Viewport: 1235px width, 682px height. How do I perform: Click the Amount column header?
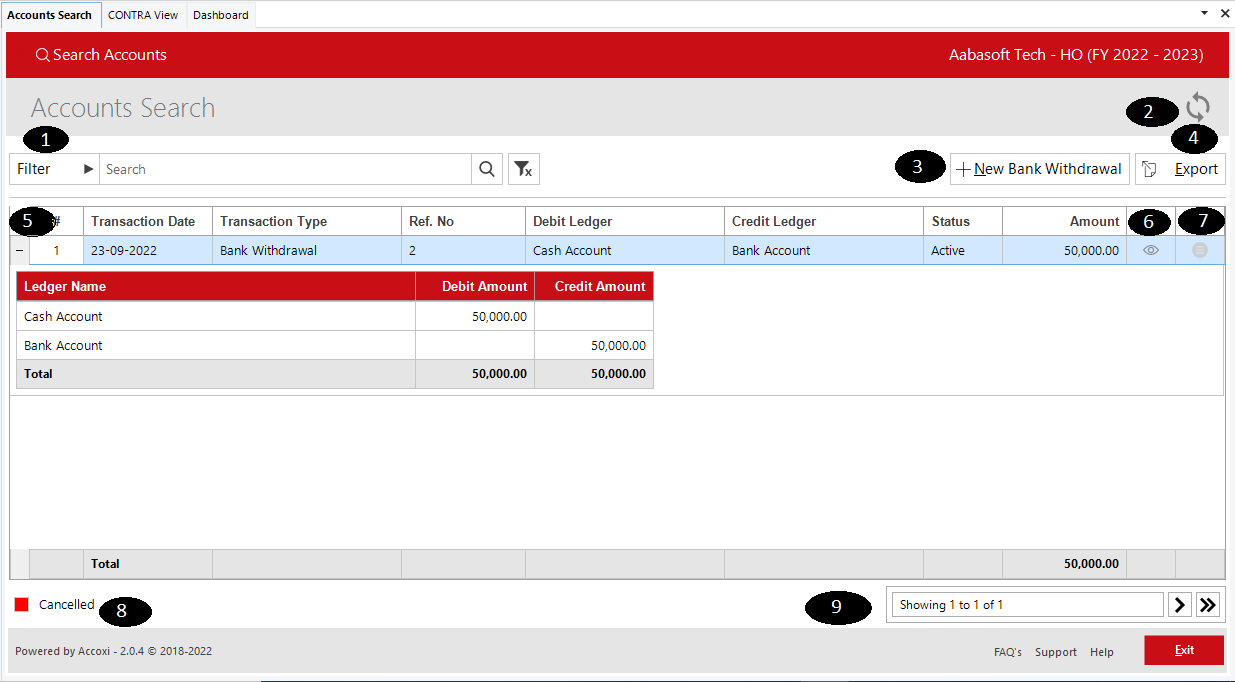1064,221
